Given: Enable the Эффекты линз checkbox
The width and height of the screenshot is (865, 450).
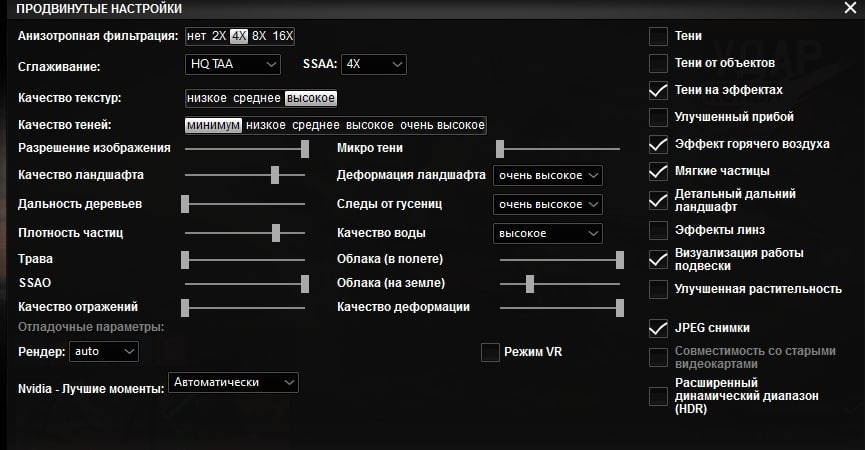Looking at the screenshot, I should 658,231.
